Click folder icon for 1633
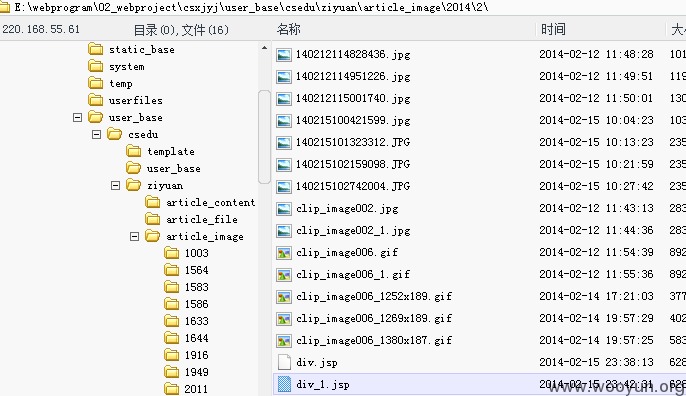The width and height of the screenshot is (686, 396). click(172, 321)
